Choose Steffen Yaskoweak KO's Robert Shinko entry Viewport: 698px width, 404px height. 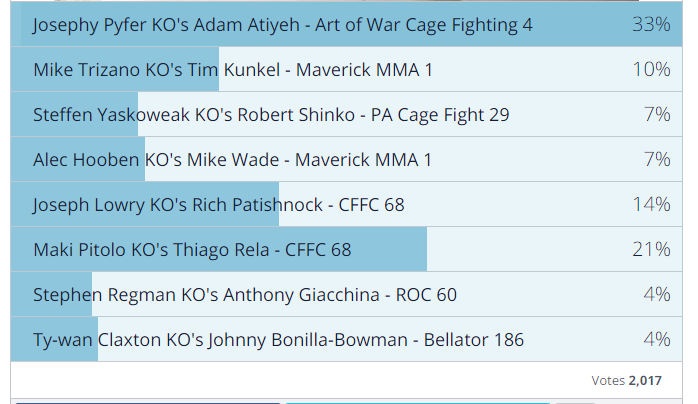(x=346, y=114)
